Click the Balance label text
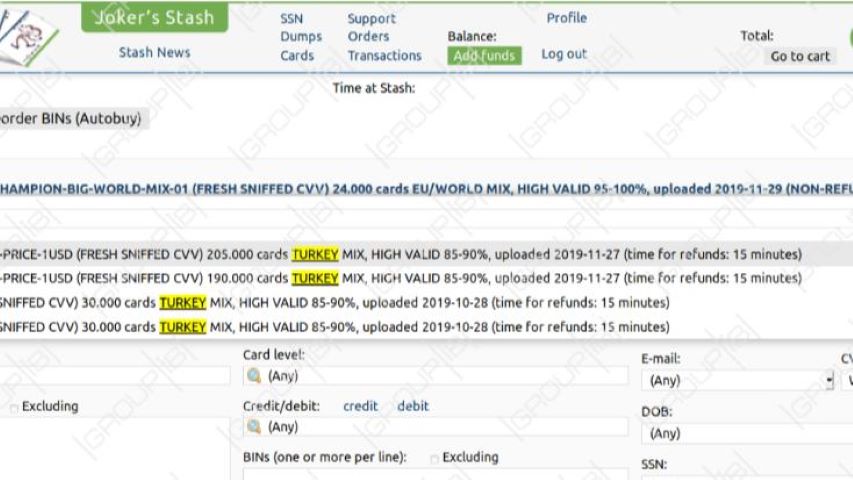This screenshot has height=480, width=853. (x=472, y=36)
